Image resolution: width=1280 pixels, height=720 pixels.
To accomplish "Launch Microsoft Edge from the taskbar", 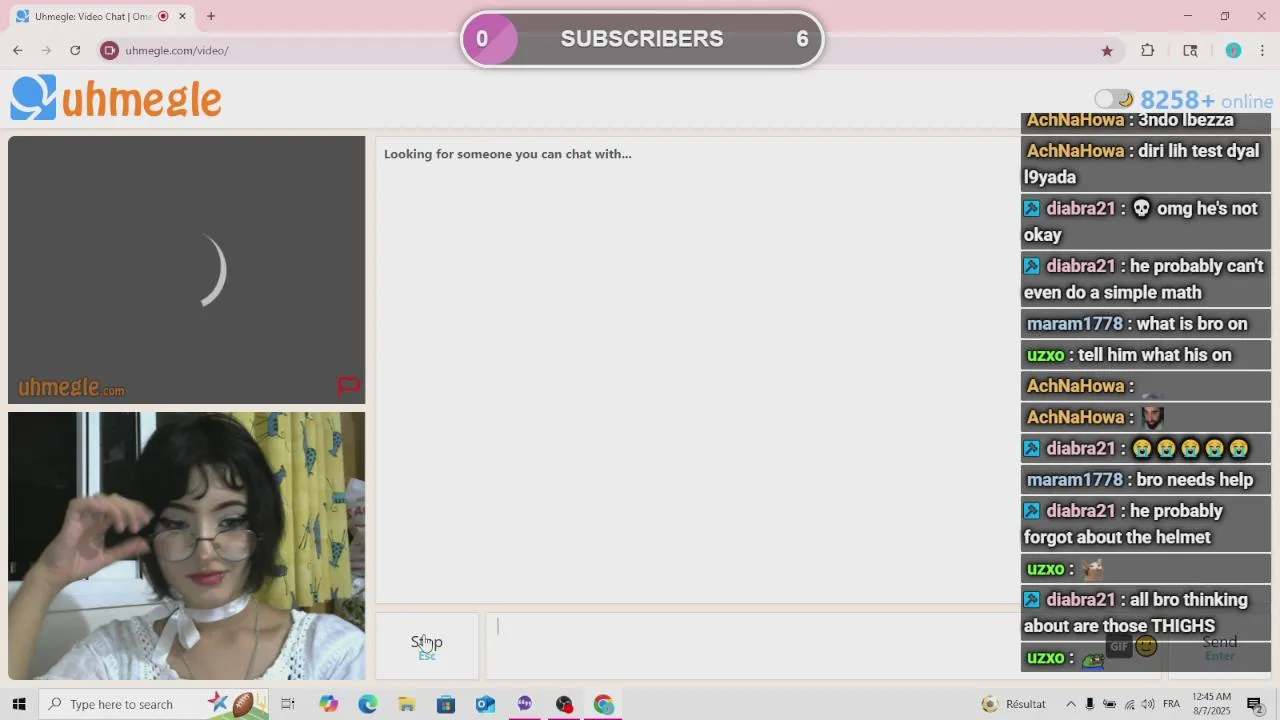I will pos(367,704).
